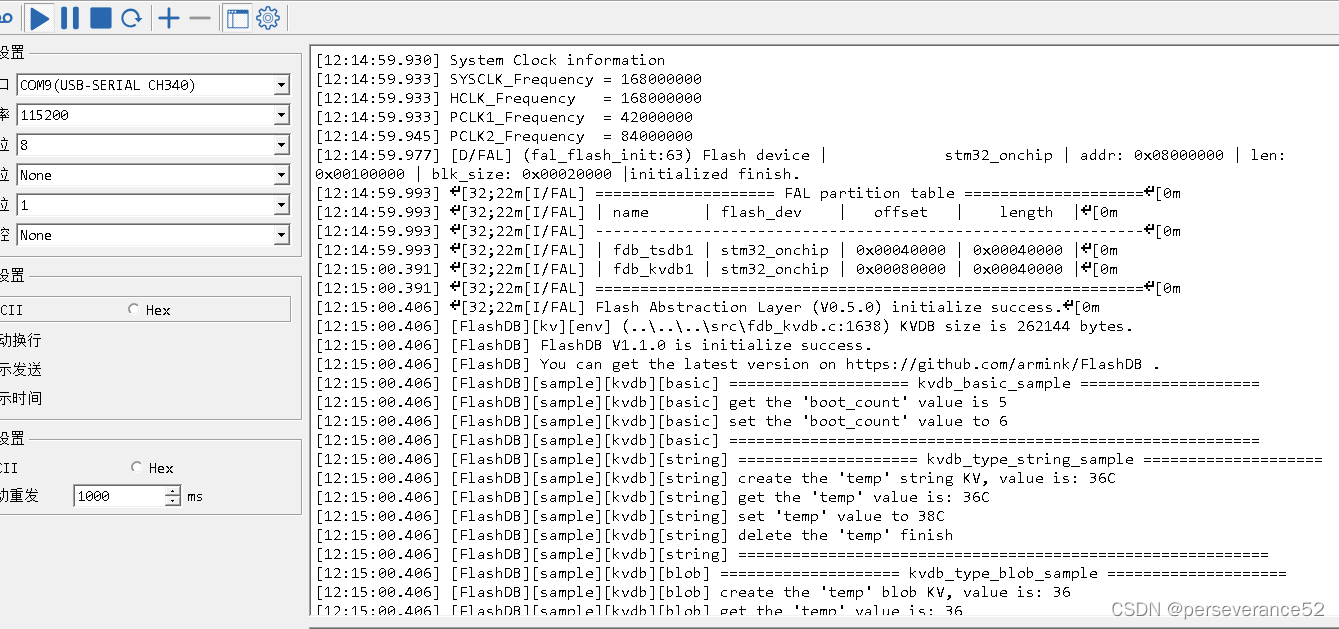
Task: Open the stop bits dropdown showing 1
Action: tap(154, 205)
